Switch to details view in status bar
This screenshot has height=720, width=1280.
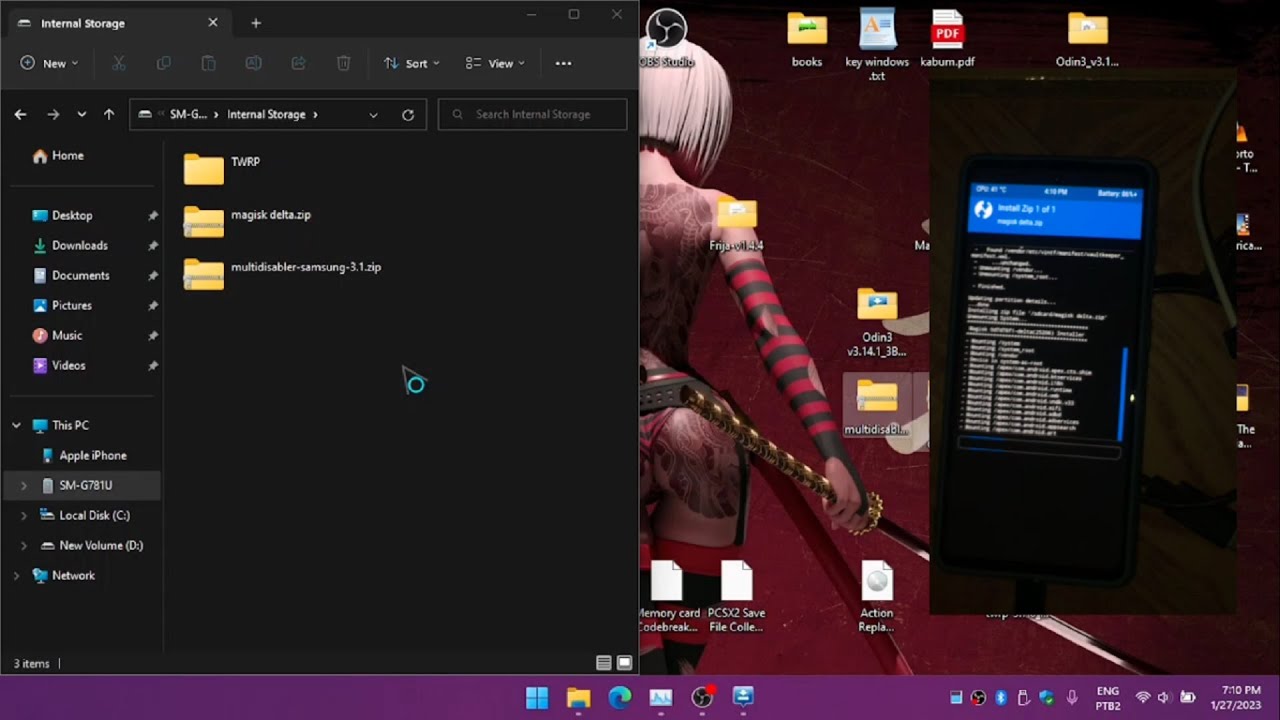[x=603, y=663]
